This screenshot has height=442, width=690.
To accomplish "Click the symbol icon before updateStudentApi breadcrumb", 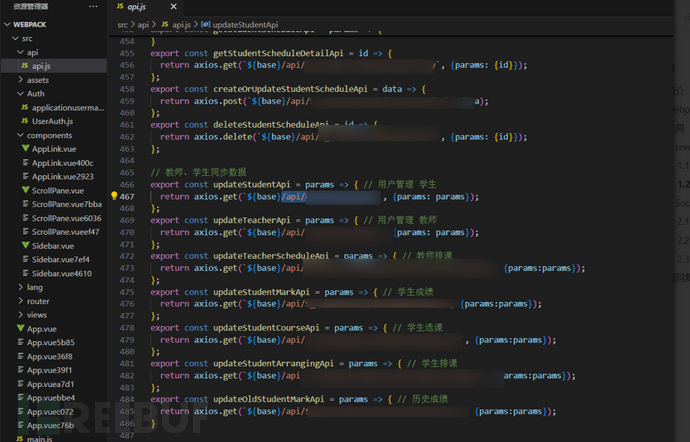I will point(205,23).
